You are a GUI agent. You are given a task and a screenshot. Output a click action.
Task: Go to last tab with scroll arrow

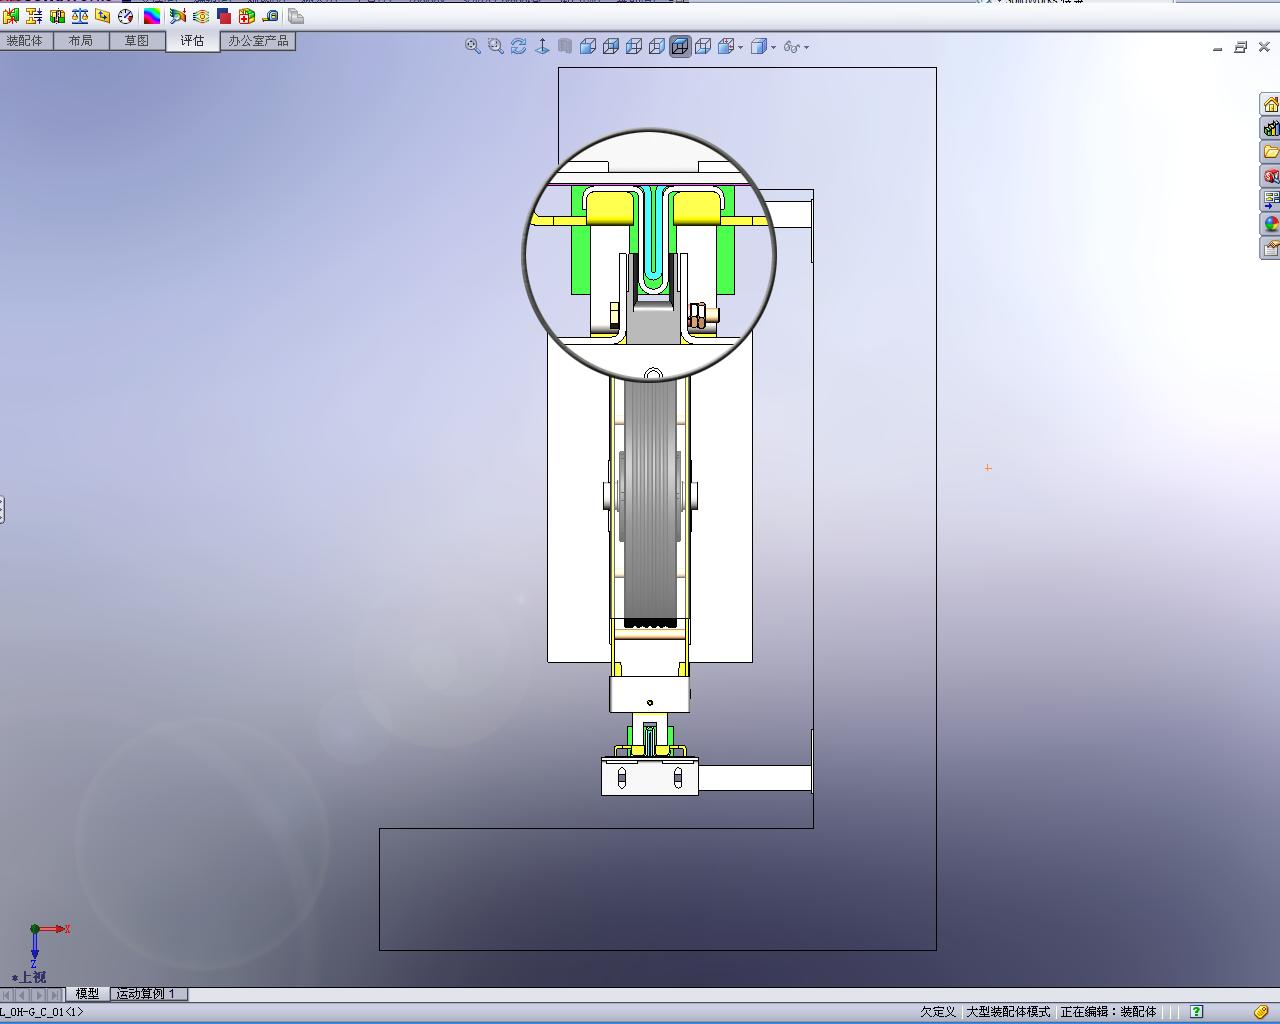point(55,994)
